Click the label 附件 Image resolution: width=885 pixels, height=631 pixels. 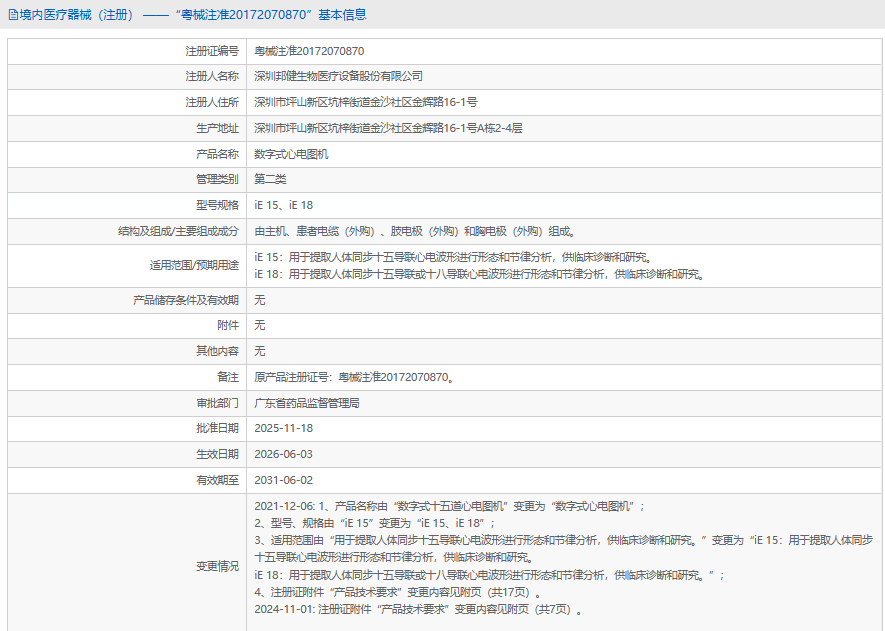click(228, 325)
